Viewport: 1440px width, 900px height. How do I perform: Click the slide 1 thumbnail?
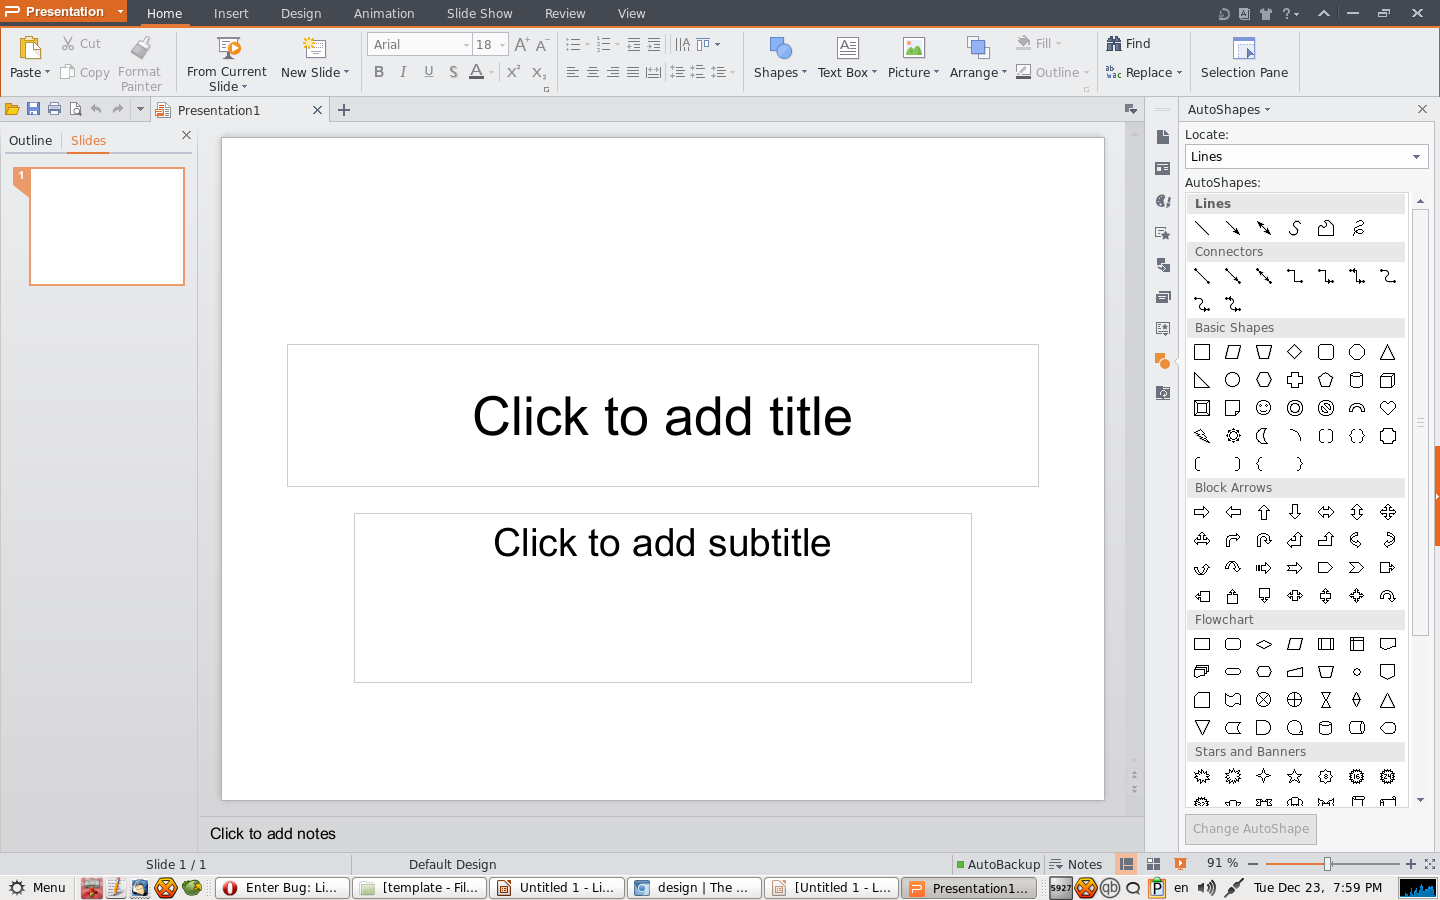[x=107, y=226]
